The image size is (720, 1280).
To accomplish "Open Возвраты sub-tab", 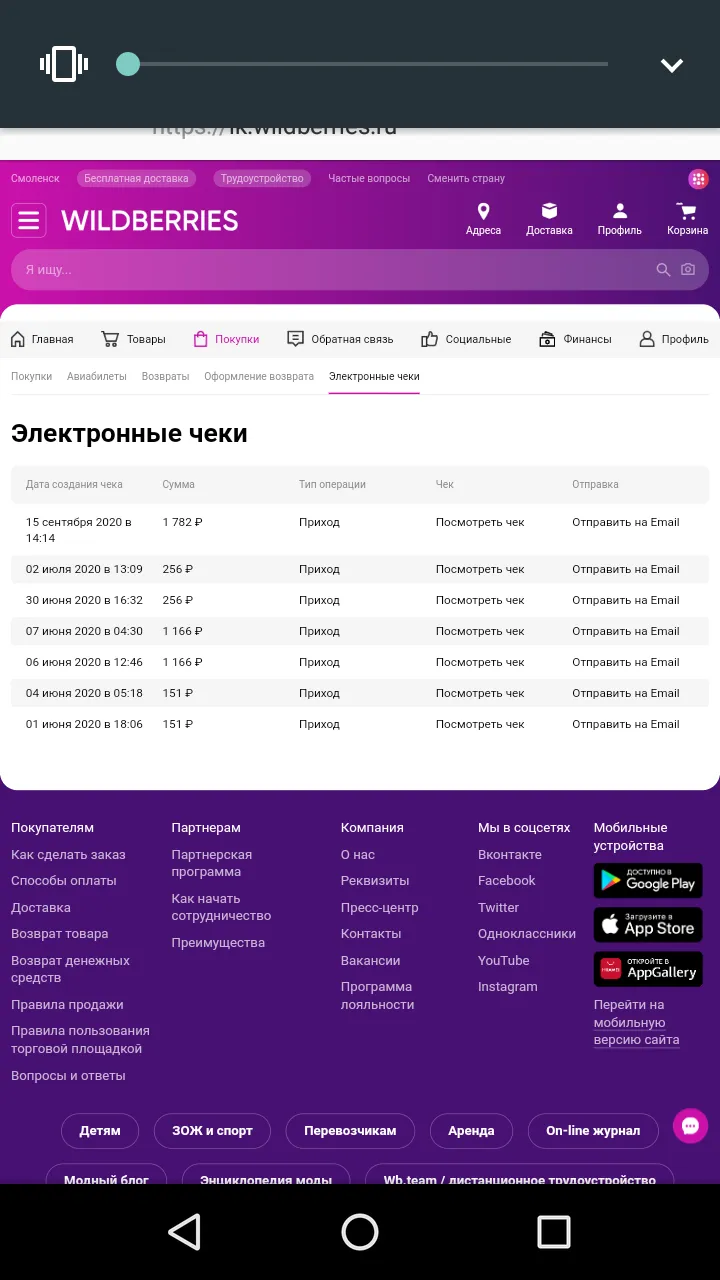I will 165,377.
